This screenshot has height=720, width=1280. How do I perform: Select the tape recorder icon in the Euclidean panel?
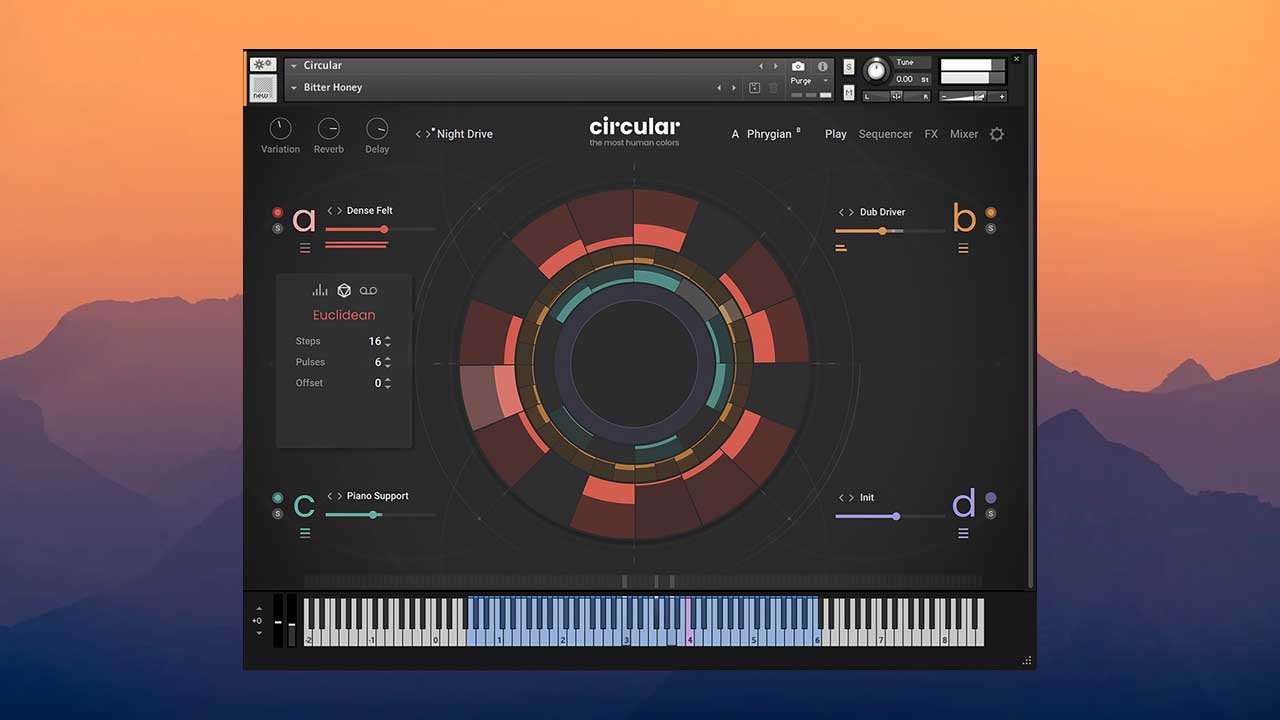click(x=368, y=290)
